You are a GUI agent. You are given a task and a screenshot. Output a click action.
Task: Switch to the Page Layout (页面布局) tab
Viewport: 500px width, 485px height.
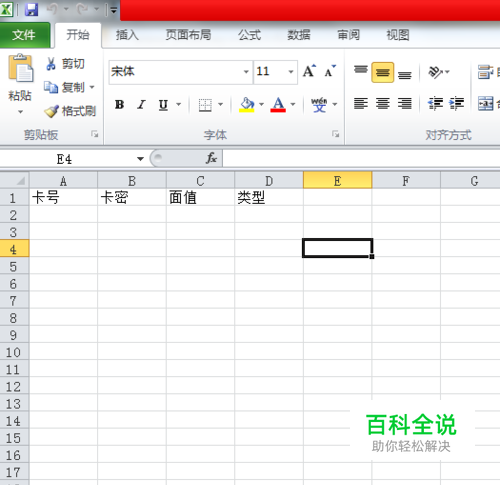(x=188, y=35)
